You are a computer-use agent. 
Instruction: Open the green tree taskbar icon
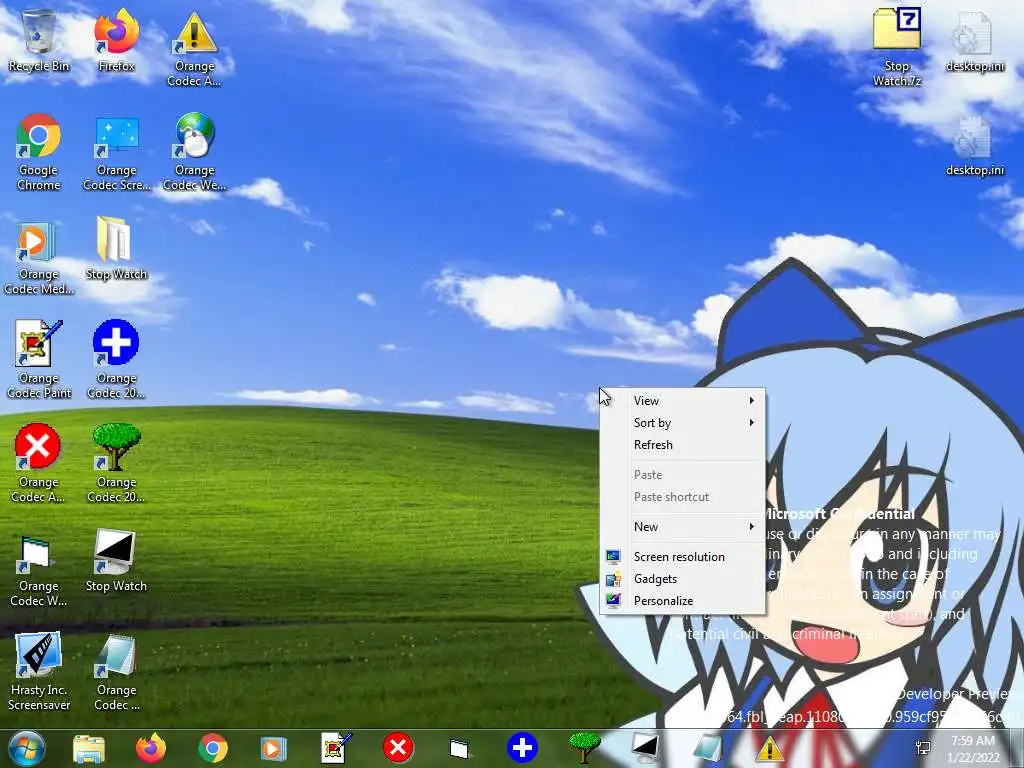pyautogui.click(x=584, y=748)
